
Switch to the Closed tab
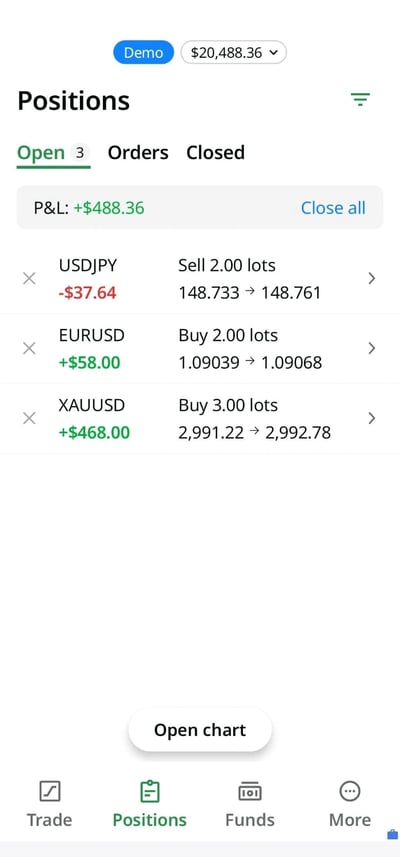(x=215, y=152)
